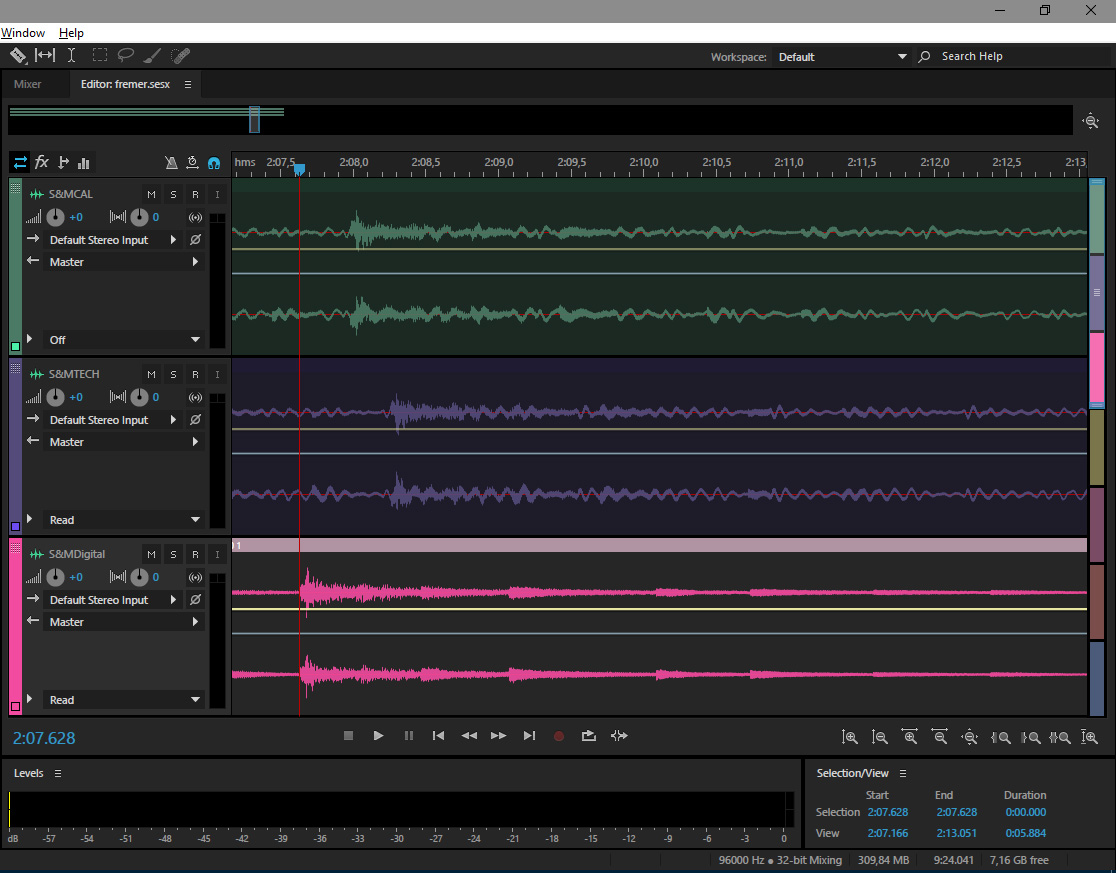Arm S&MCAL track for record
The height and width of the screenshot is (873, 1116).
click(195, 194)
